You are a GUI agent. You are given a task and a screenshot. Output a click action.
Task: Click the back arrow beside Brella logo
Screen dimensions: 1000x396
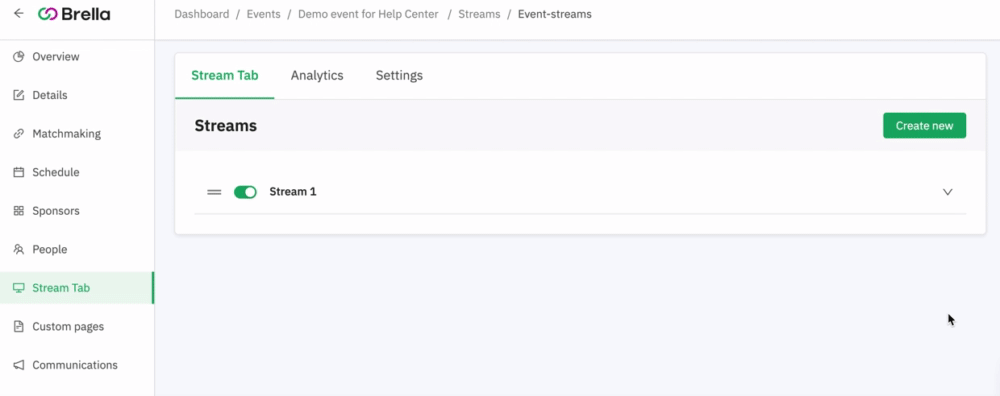18,13
